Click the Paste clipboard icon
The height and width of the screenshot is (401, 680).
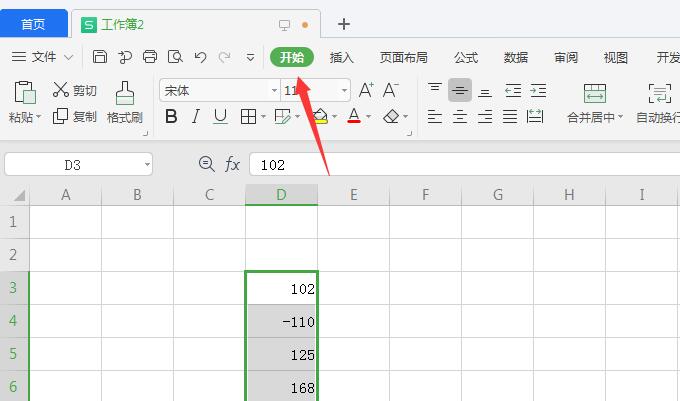click(x=25, y=92)
